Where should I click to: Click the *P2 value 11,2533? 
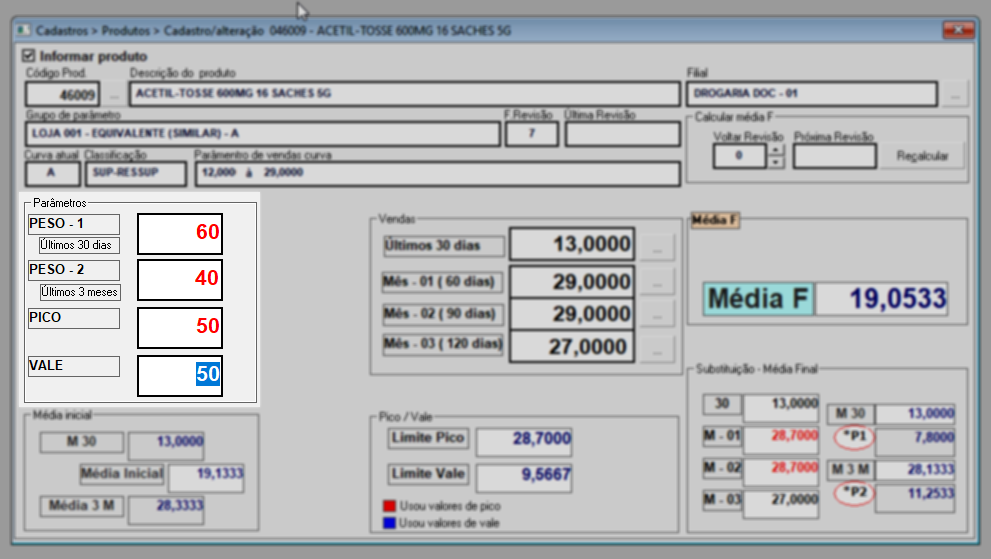[x=915, y=498]
